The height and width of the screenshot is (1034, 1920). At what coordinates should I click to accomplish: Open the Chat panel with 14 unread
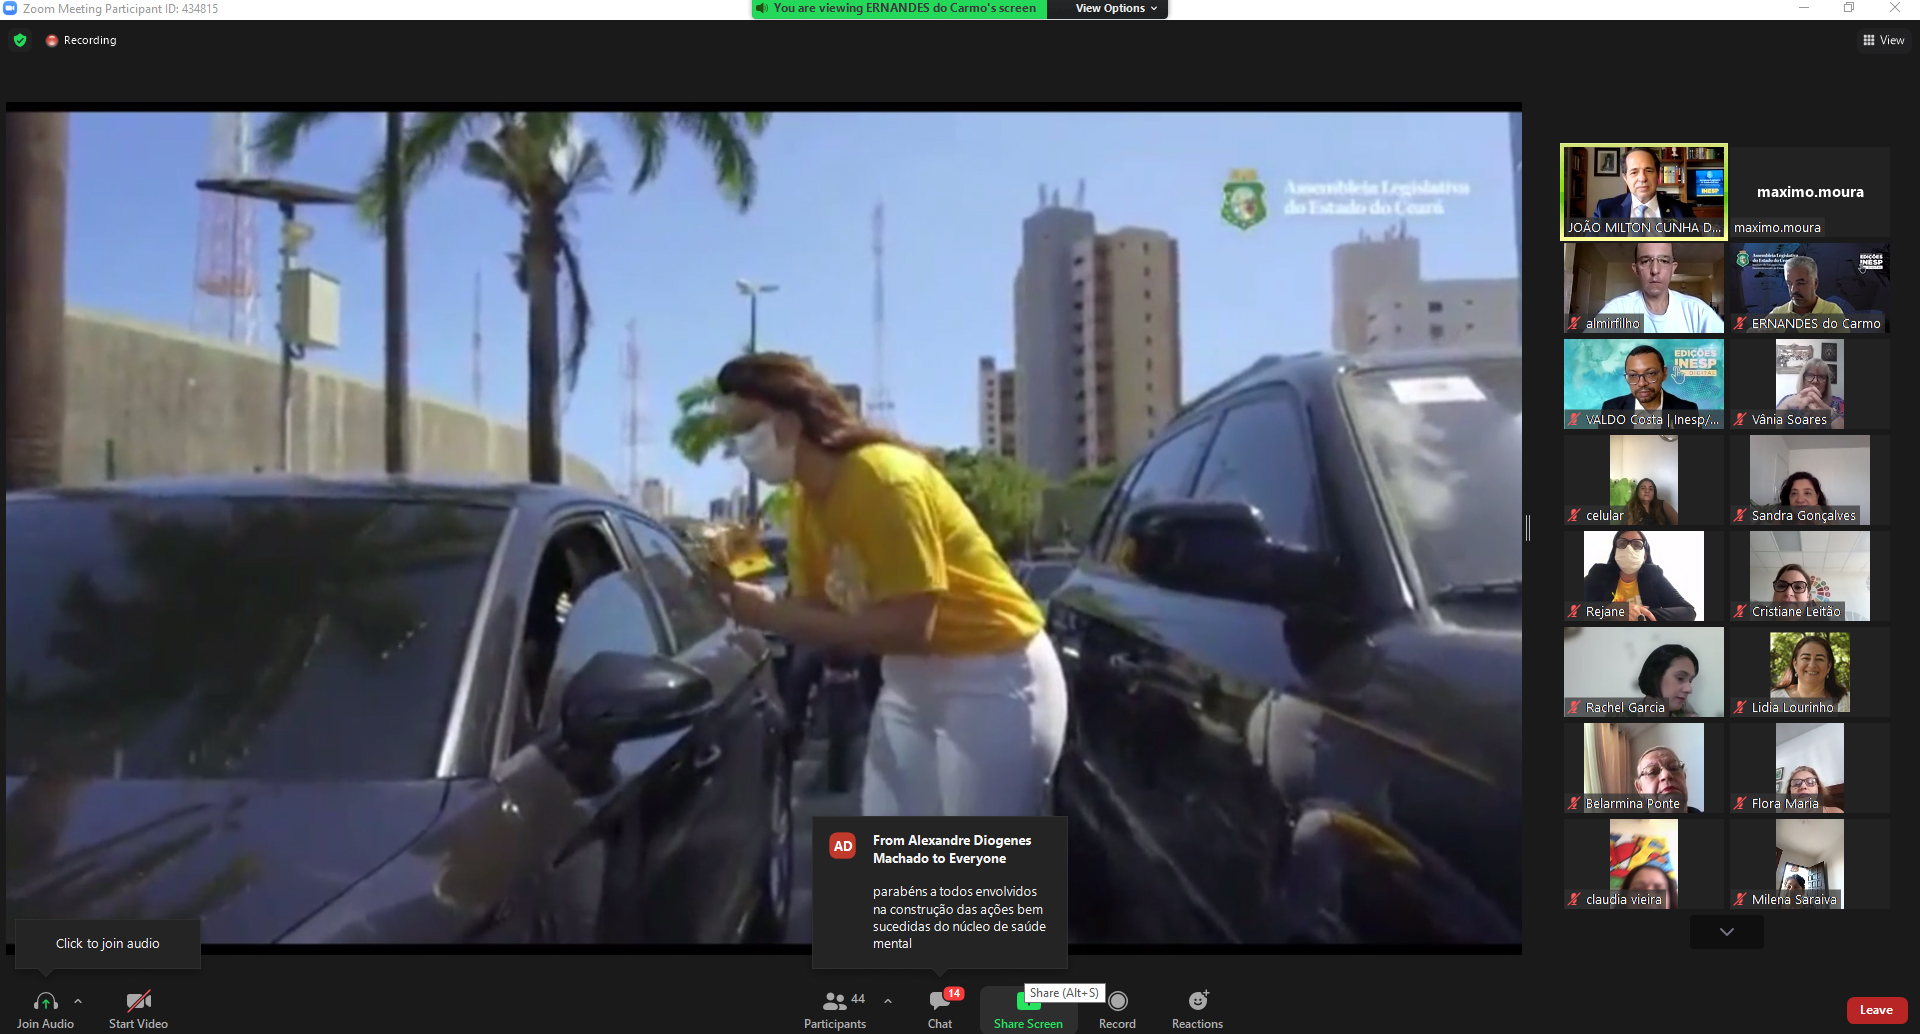pyautogui.click(x=939, y=1001)
